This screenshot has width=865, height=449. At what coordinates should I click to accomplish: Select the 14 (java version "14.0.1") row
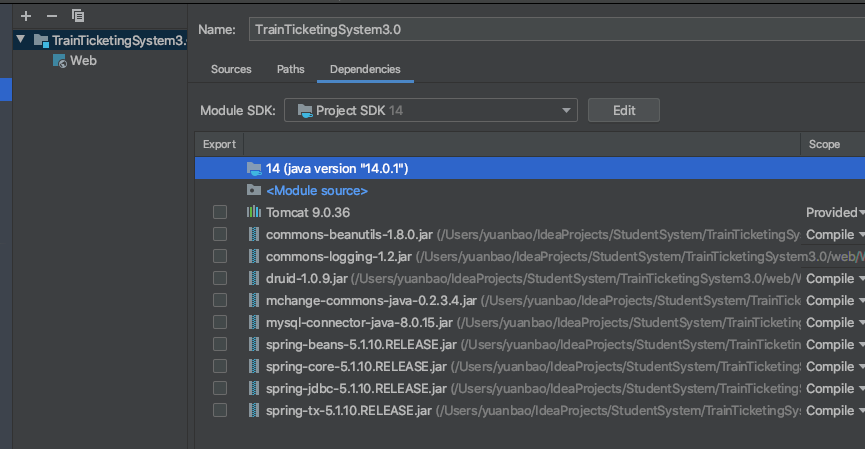(530, 168)
